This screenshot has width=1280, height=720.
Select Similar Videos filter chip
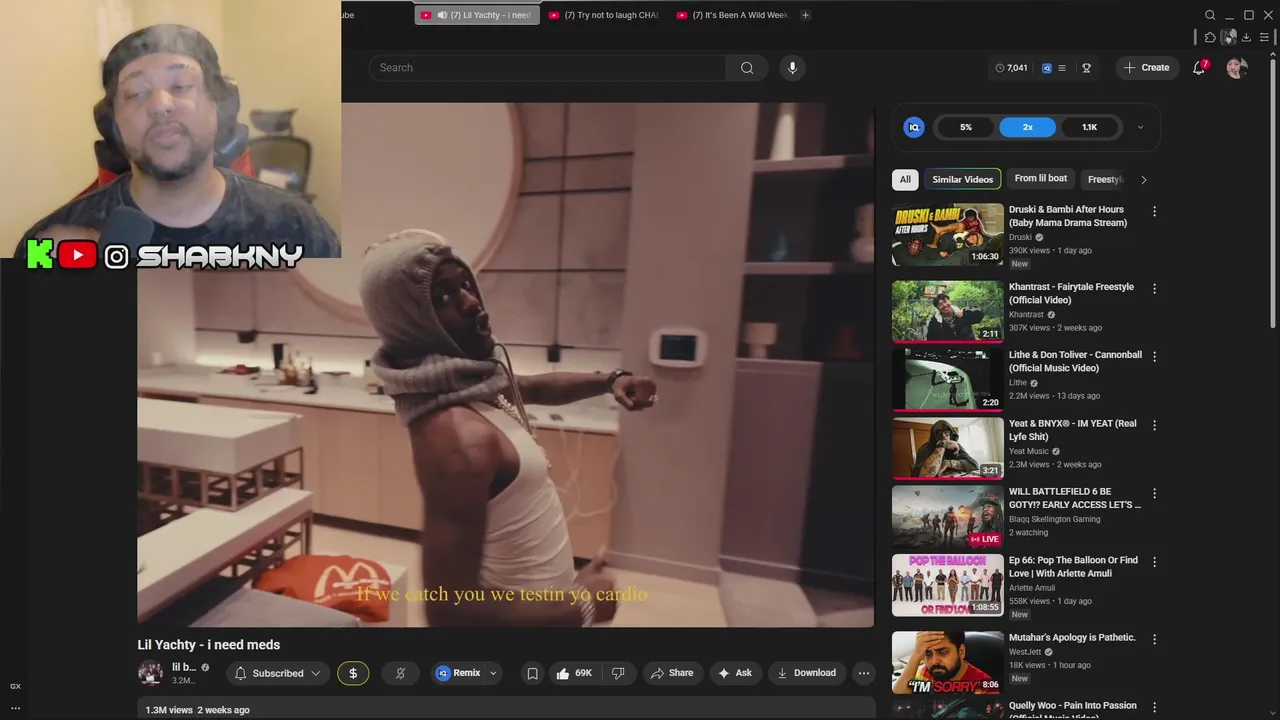(962, 179)
